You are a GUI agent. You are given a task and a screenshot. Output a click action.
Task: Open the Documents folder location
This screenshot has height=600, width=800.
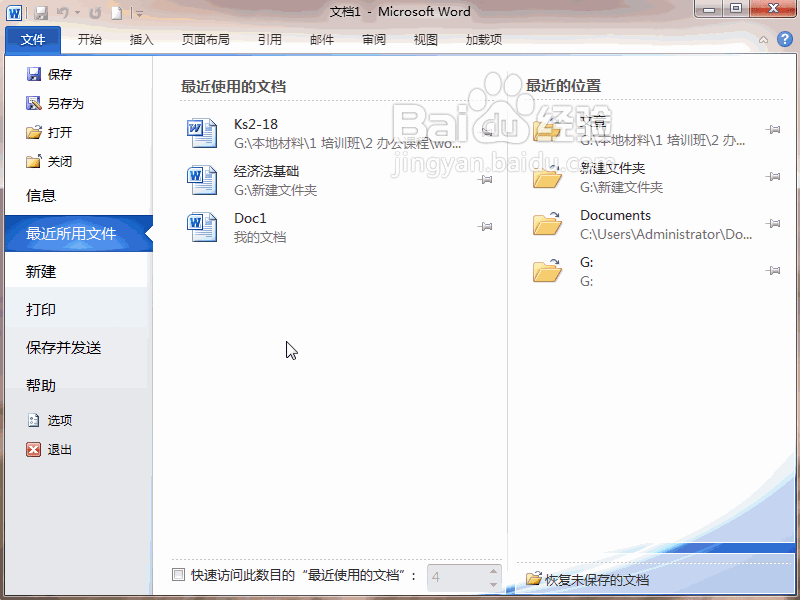[x=615, y=216]
